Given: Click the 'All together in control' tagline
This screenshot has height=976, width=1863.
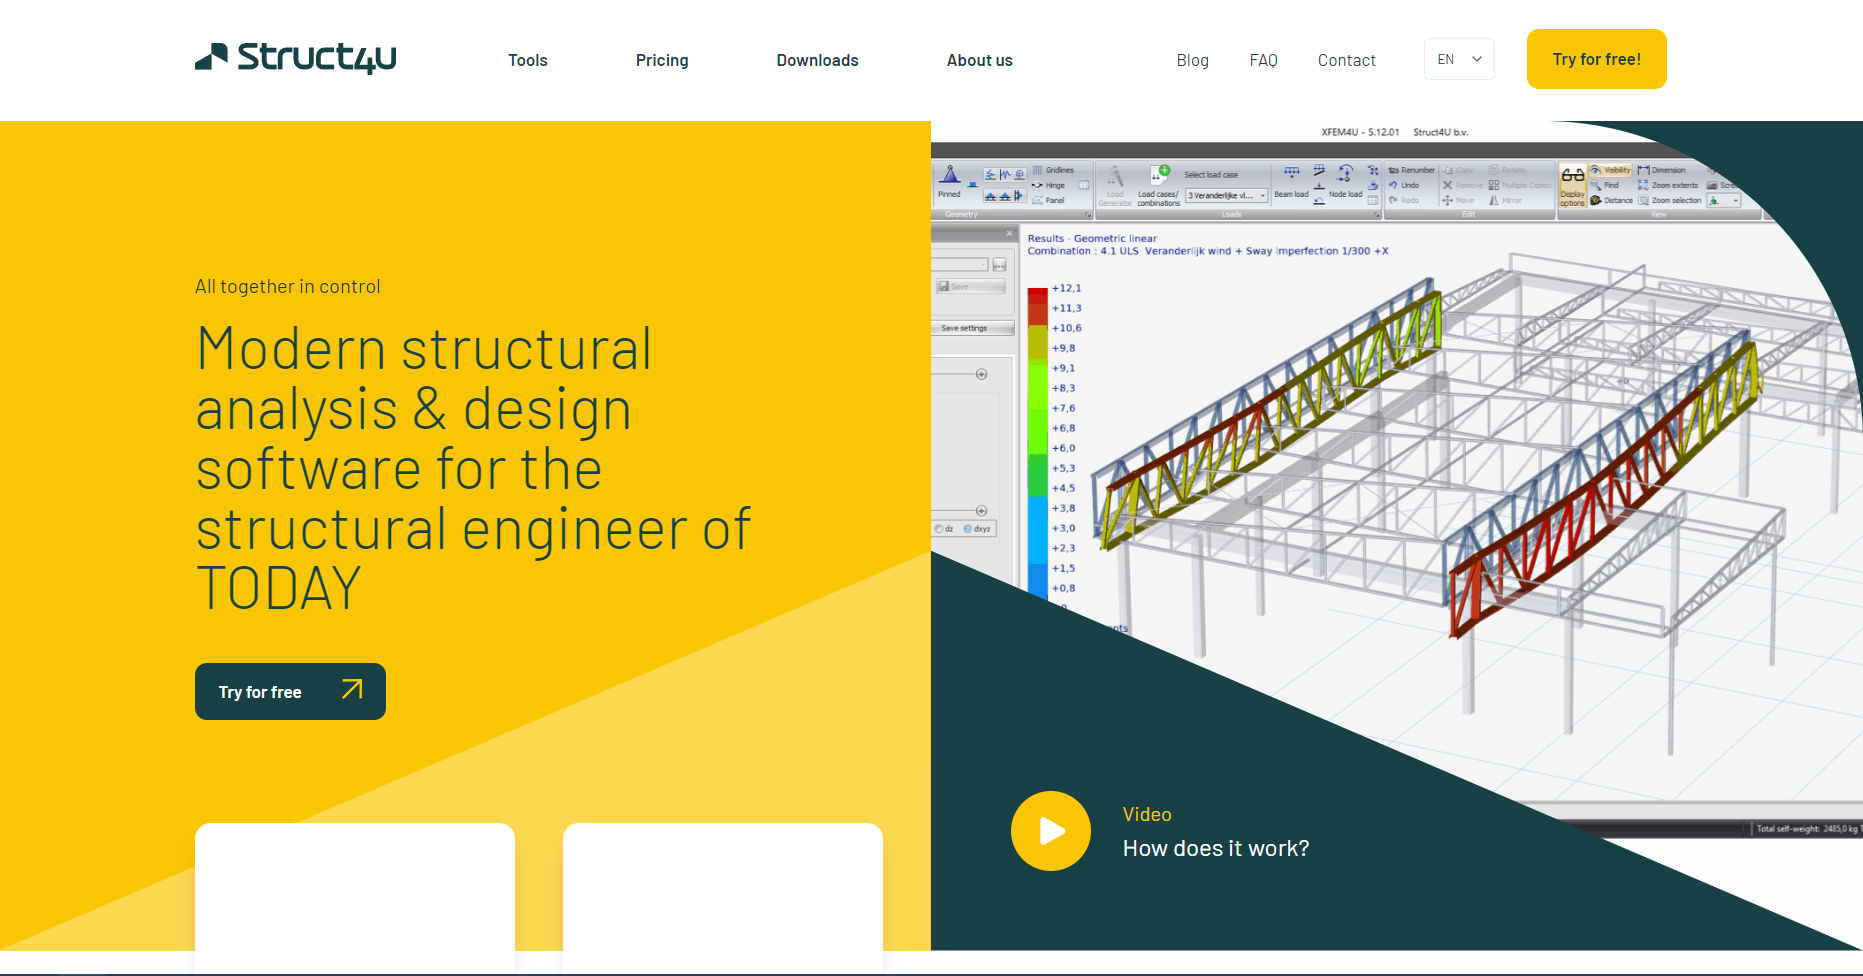Looking at the screenshot, I should pos(288,287).
